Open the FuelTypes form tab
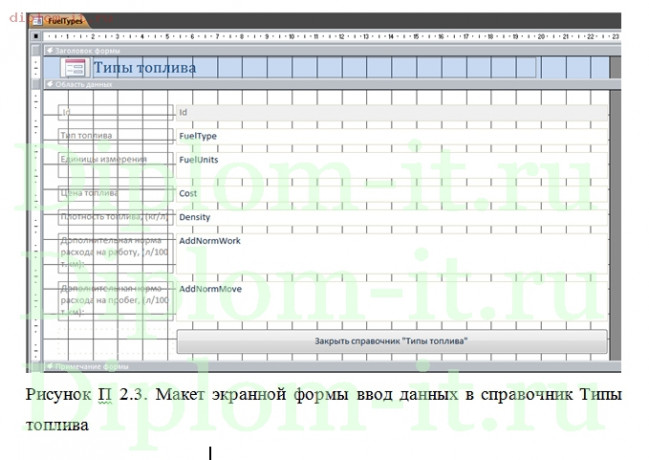The height and width of the screenshot is (460, 649). (x=60, y=21)
